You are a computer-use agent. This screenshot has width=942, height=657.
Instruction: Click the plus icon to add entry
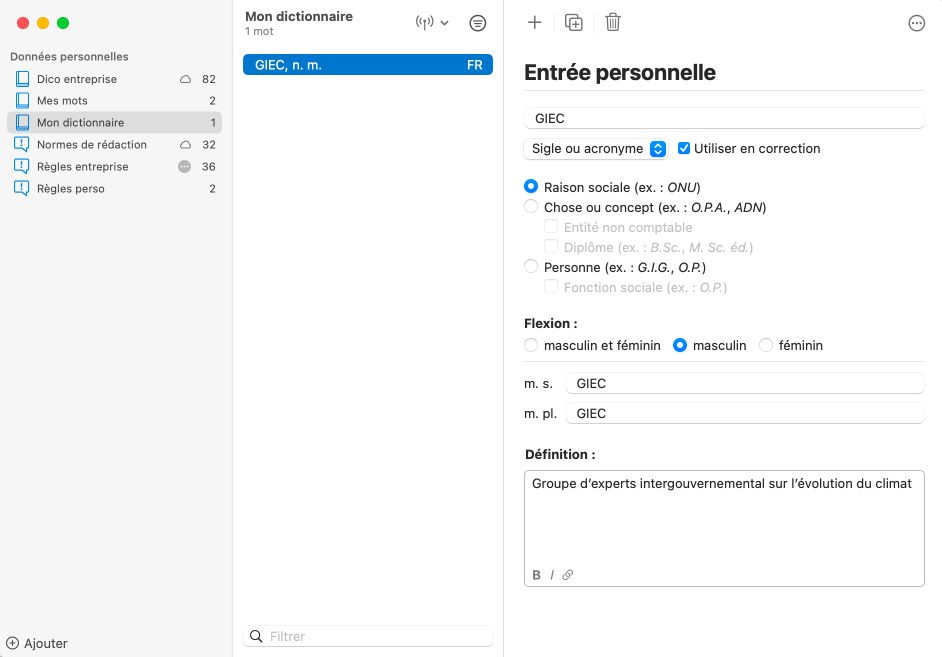(534, 23)
